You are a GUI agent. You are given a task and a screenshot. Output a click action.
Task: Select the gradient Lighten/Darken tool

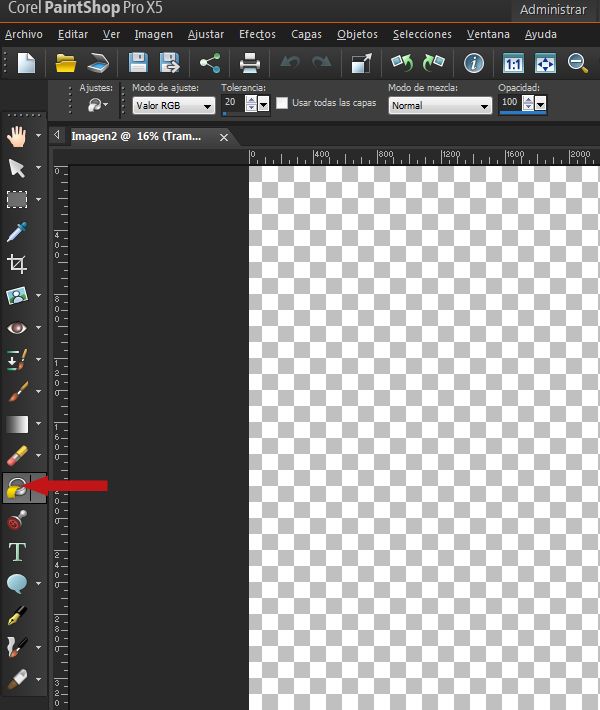17,424
